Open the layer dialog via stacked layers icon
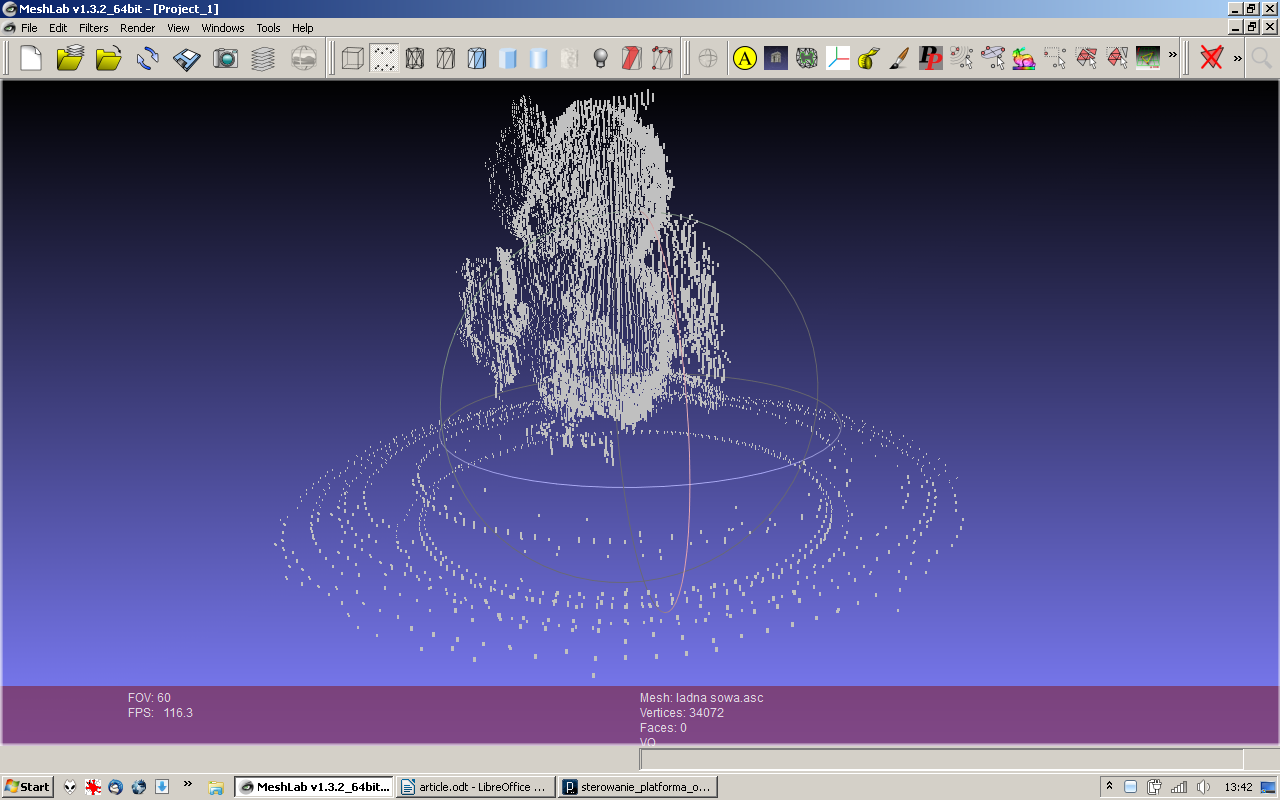Image resolution: width=1280 pixels, height=800 pixels. 262,58
